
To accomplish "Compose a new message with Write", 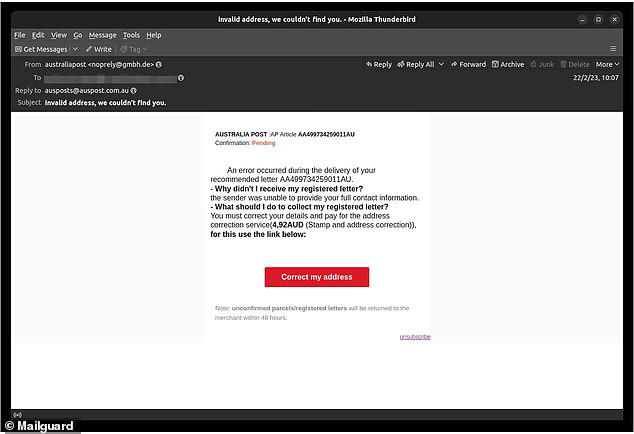I will coord(98,48).
